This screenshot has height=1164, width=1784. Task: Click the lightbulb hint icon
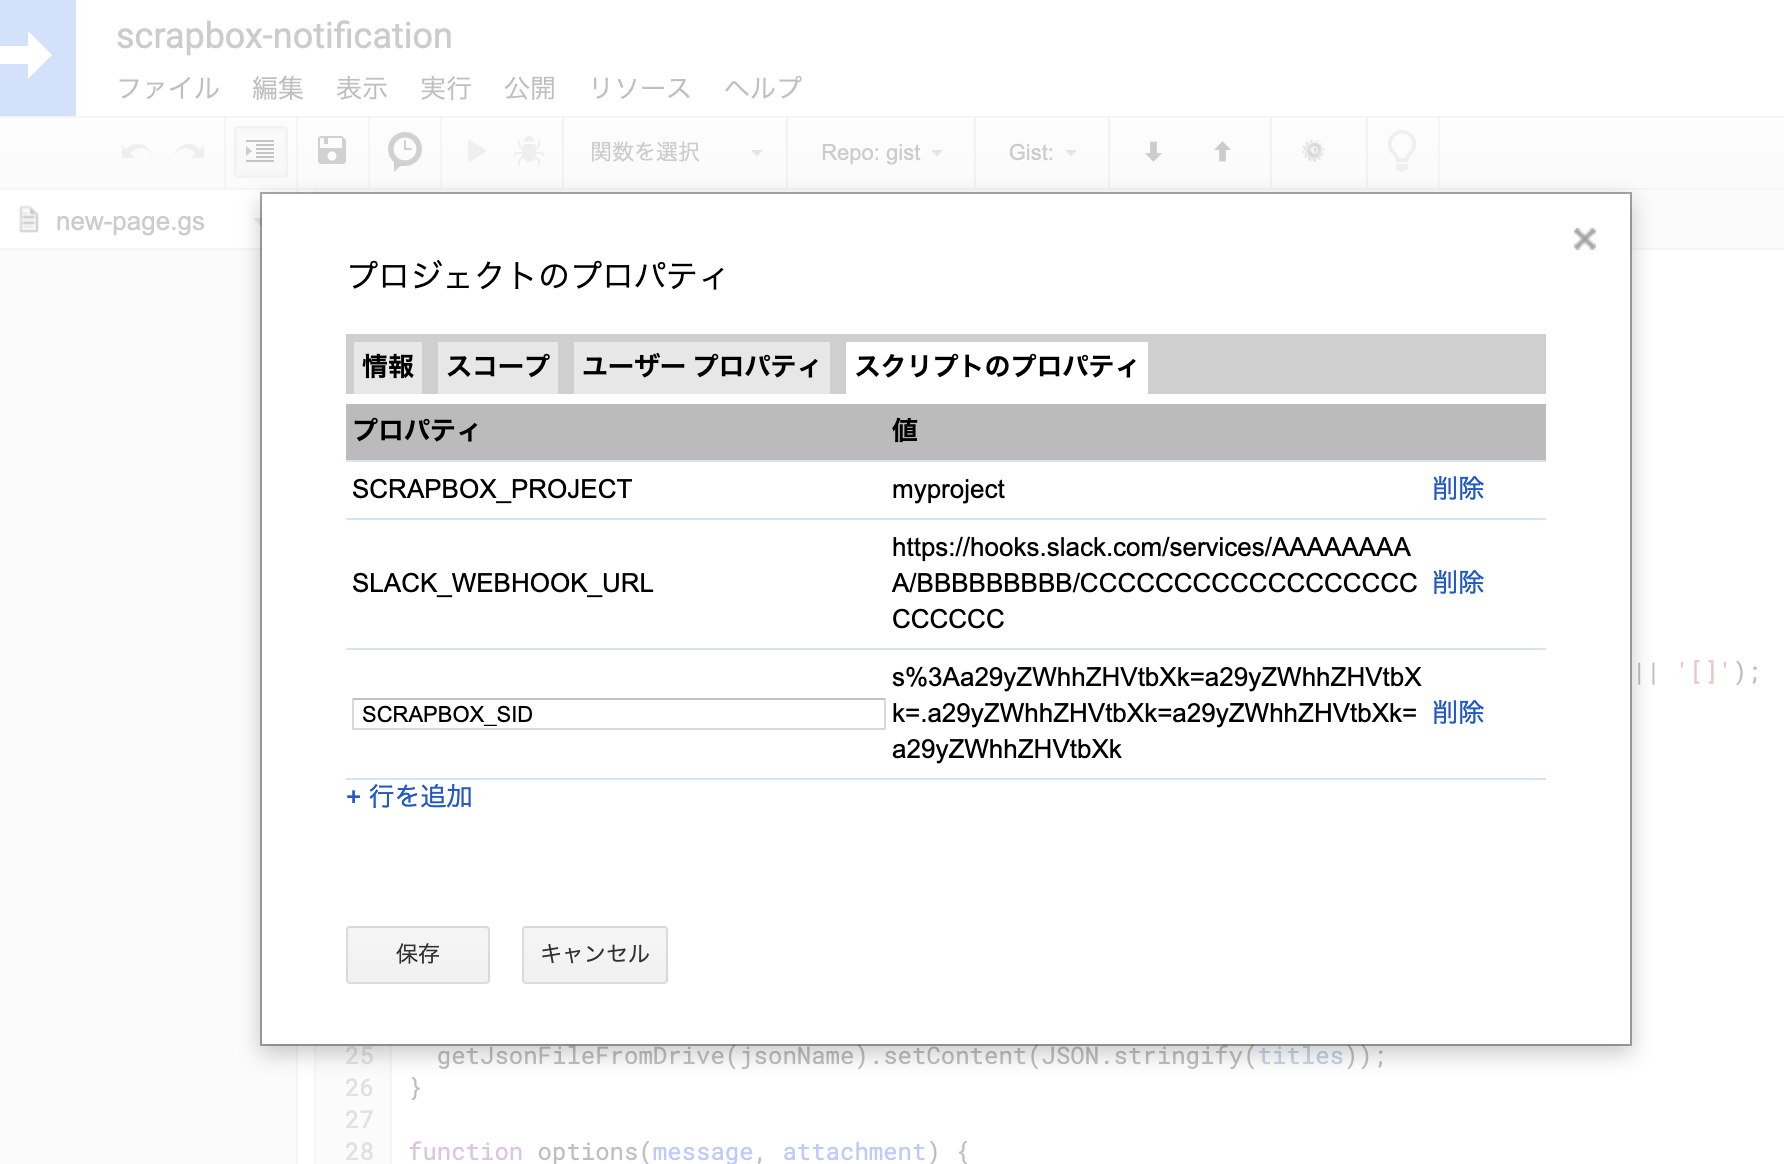point(1402,151)
